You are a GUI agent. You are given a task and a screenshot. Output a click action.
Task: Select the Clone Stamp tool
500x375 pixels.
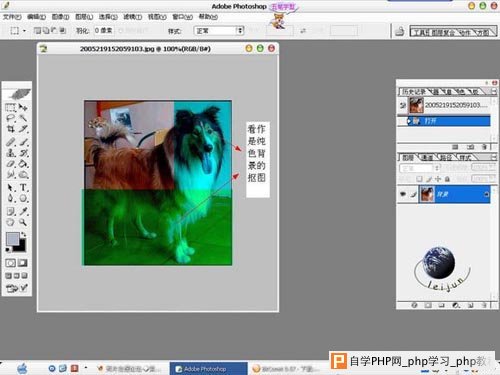(x=11, y=153)
